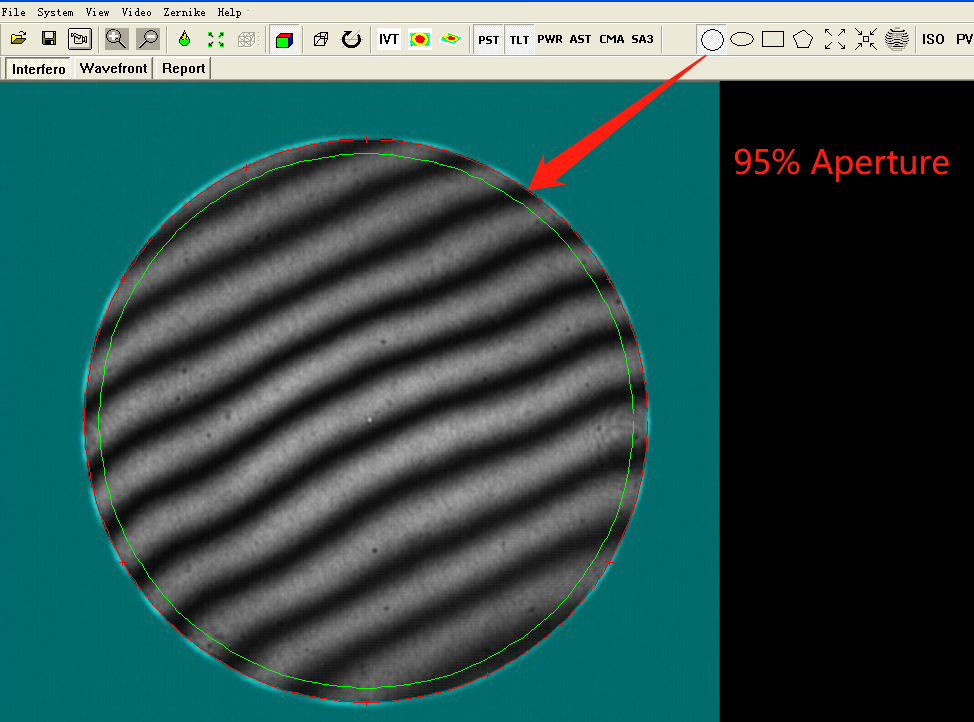Toggle SA3 spherical aberration removal
974x722 pixels.
pos(642,39)
